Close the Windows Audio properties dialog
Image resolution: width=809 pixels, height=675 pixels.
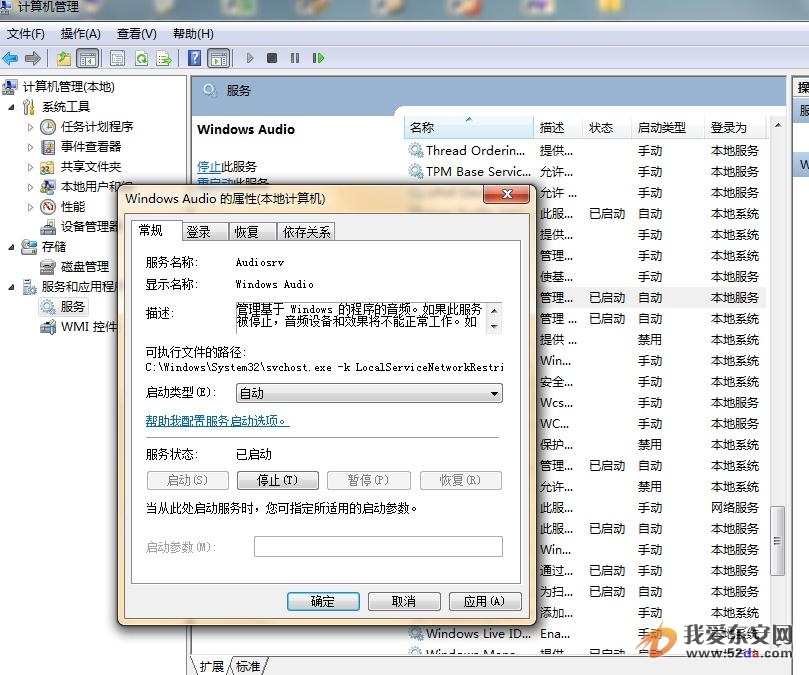pos(507,194)
